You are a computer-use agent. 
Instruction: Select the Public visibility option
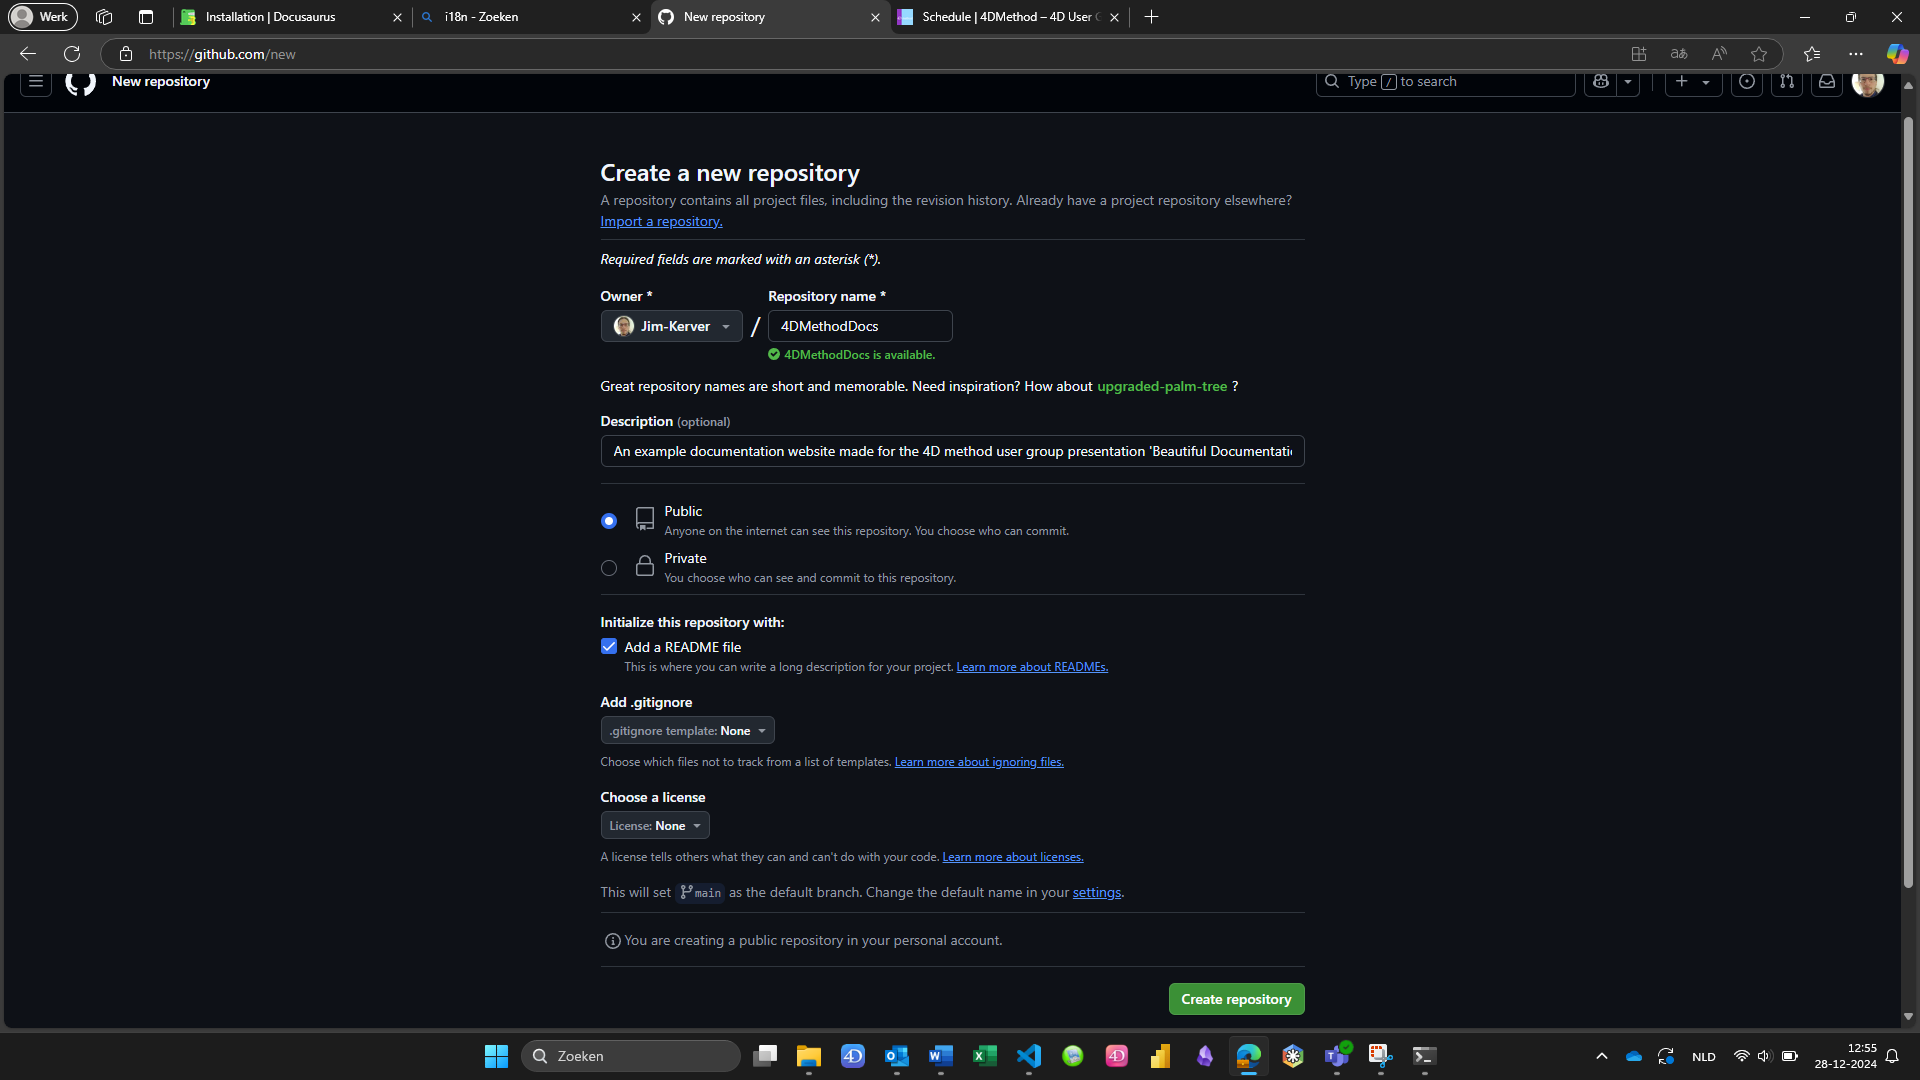(x=609, y=521)
